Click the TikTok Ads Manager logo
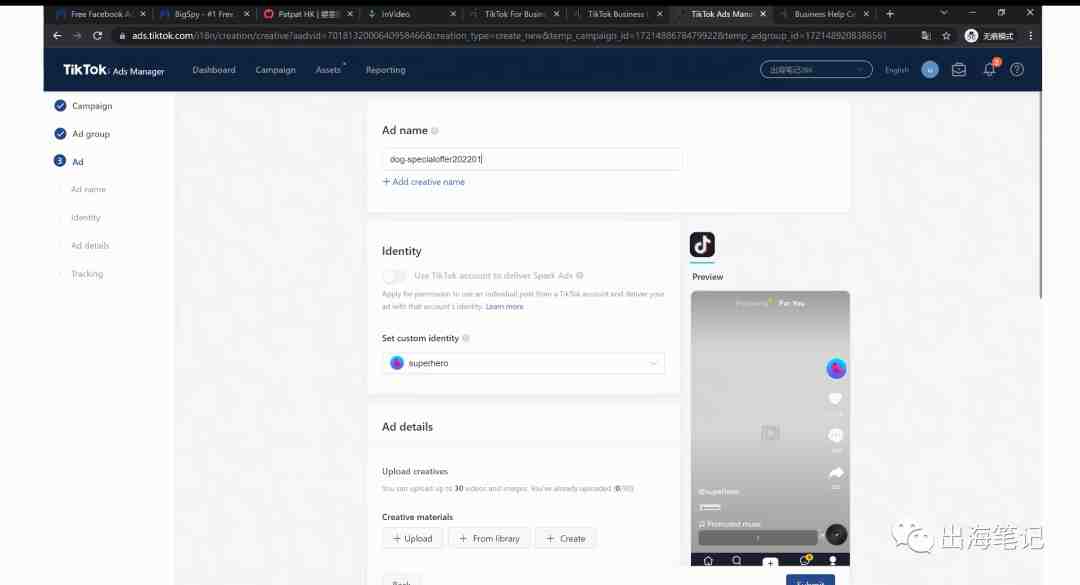The height and width of the screenshot is (585, 1080). (x=114, y=70)
